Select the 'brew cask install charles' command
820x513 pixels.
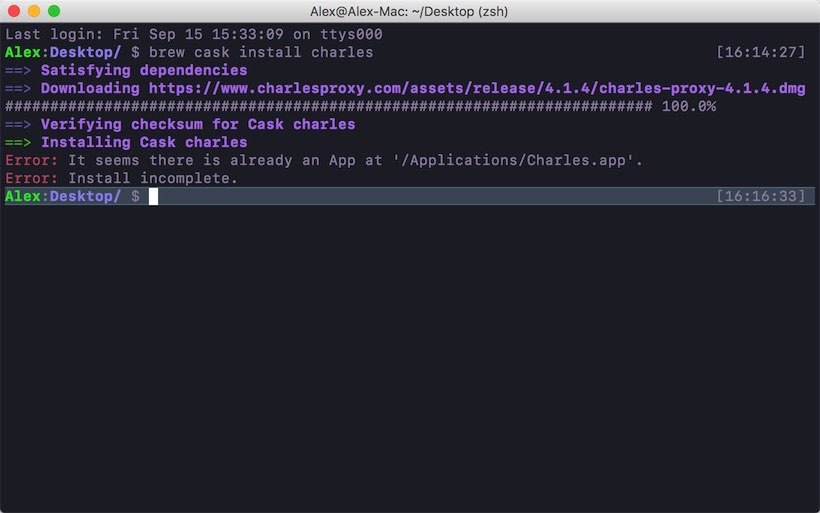pyautogui.click(x=261, y=52)
